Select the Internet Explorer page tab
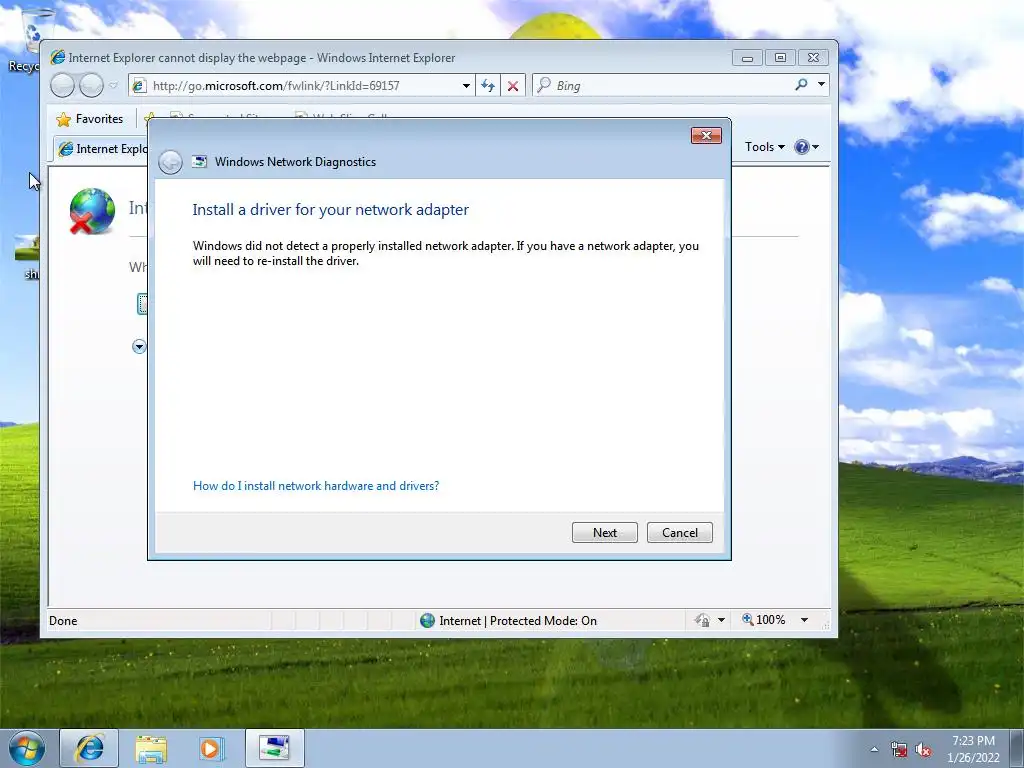 103,149
